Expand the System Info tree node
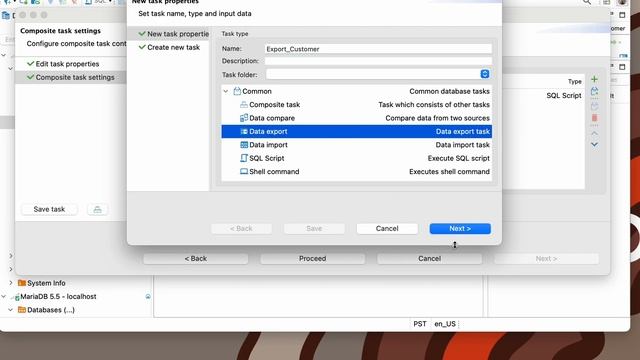The width and height of the screenshot is (640, 360). point(11,283)
